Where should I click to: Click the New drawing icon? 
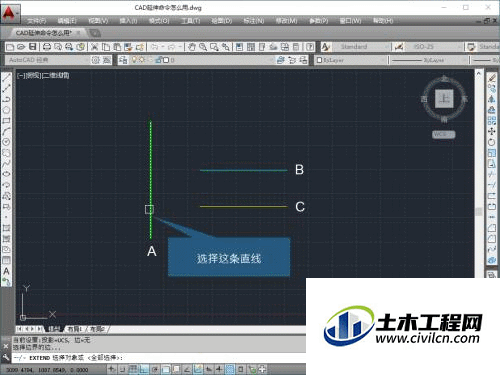10,47
